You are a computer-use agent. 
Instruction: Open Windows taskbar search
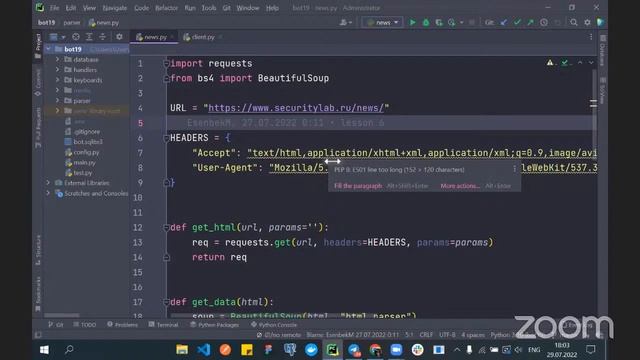69,349
